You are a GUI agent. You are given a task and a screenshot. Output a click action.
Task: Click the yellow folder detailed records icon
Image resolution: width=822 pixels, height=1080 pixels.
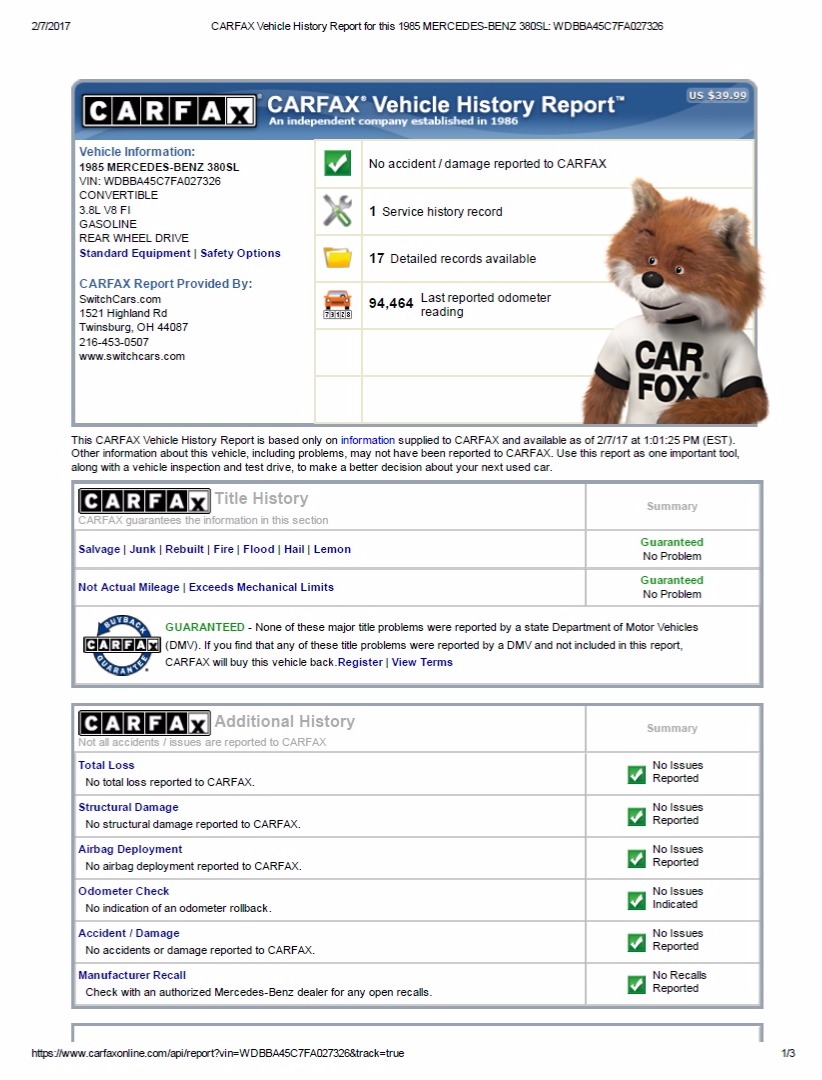point(338,258)
